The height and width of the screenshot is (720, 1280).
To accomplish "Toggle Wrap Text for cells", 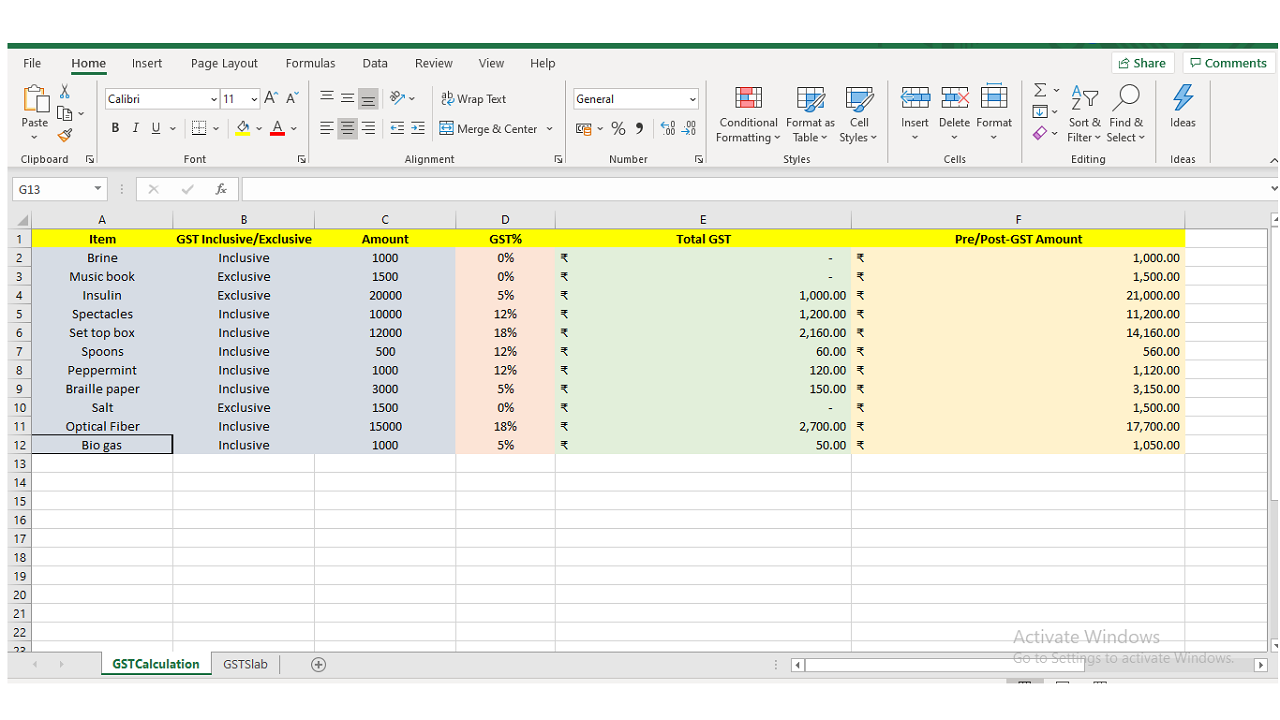I will click(474, 99).
